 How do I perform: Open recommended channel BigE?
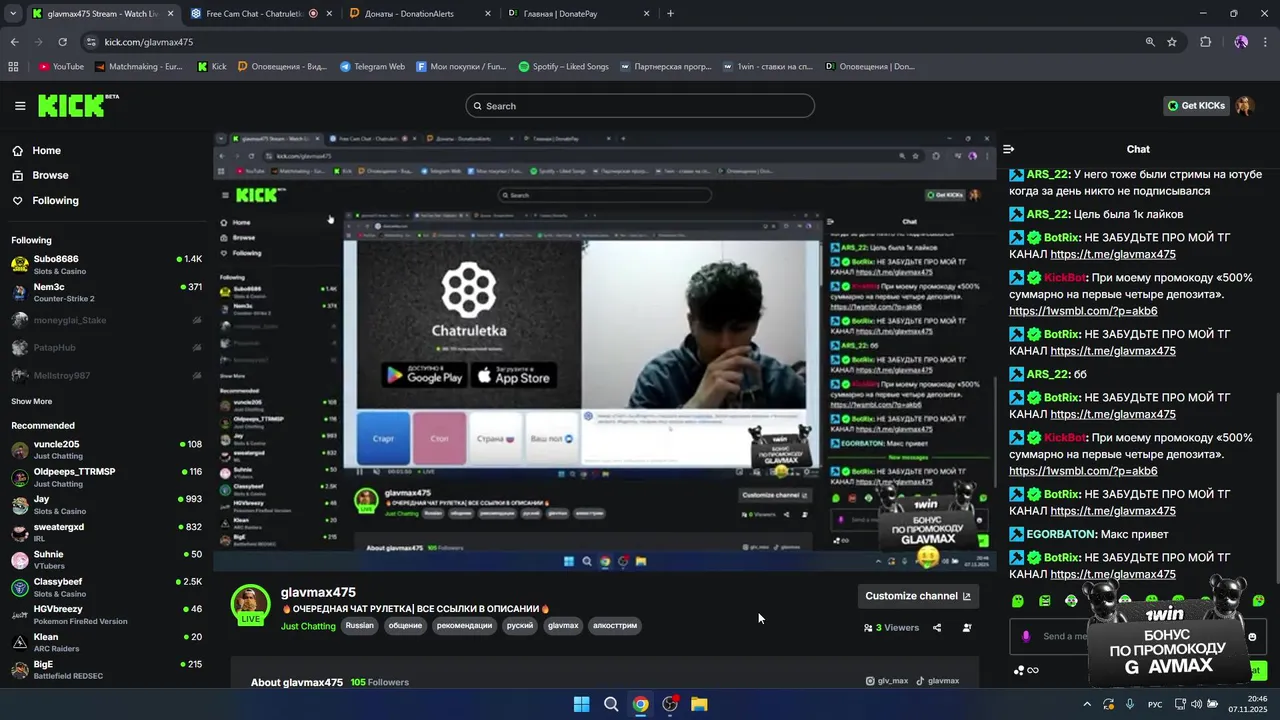pyautogui.click(x=105, y=670)
